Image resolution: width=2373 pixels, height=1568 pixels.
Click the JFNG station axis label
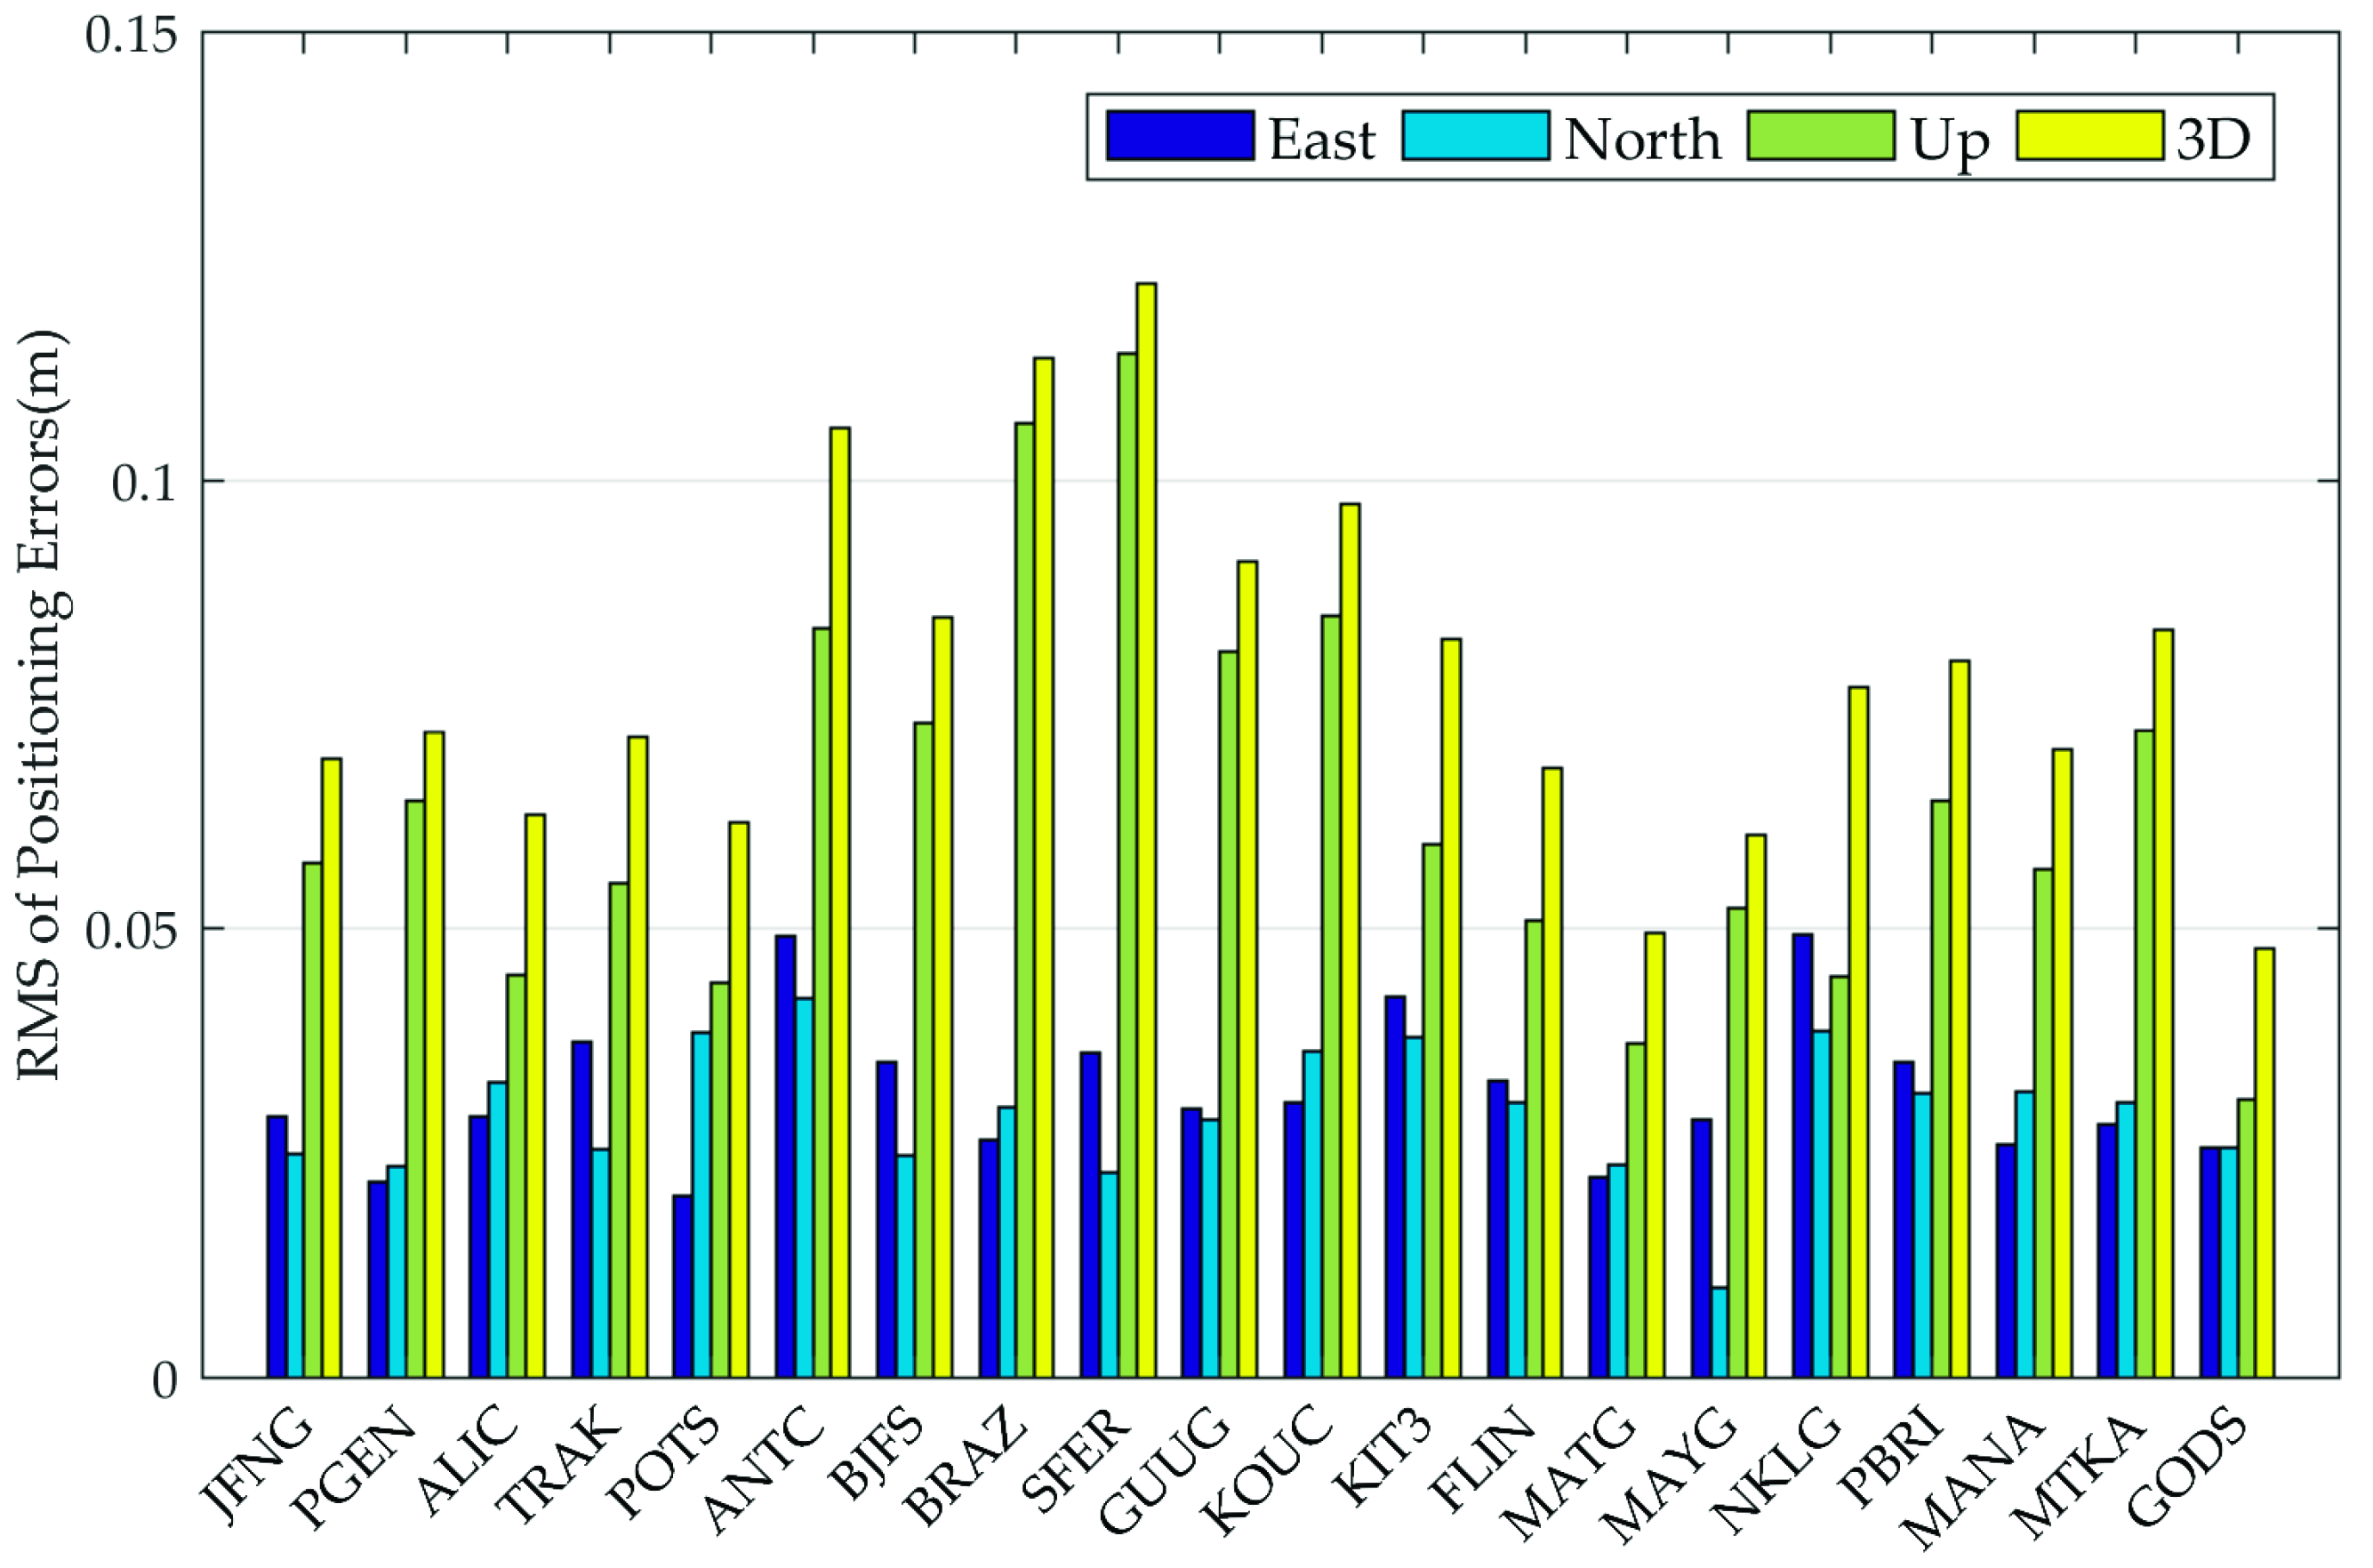(256, 1463)
